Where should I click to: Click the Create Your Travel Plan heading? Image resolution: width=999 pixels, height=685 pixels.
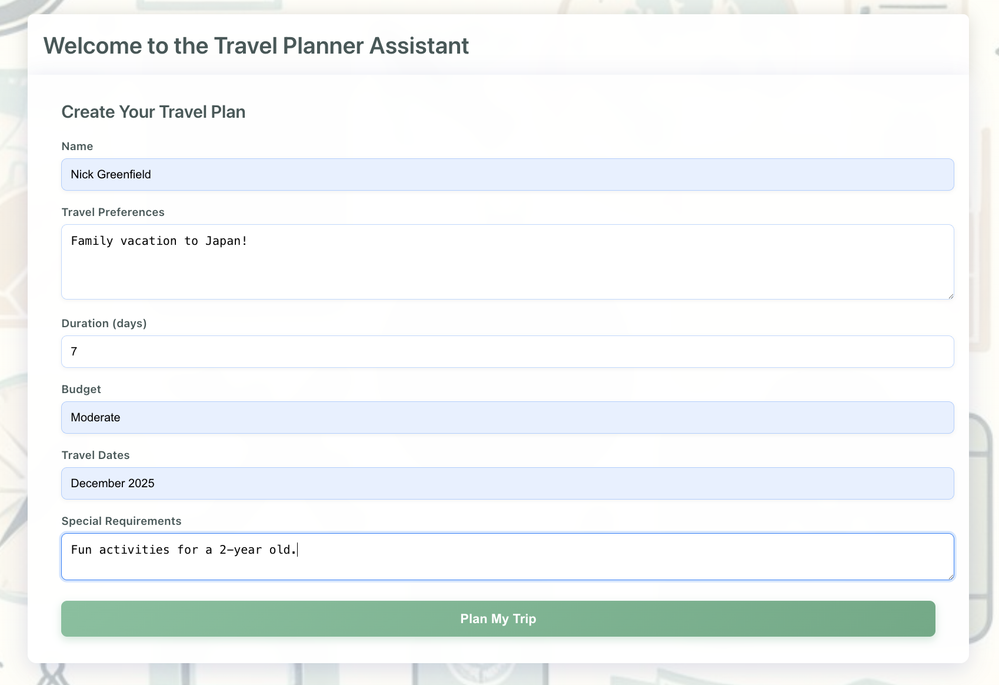pyautogui.click(x=153, y=112)
